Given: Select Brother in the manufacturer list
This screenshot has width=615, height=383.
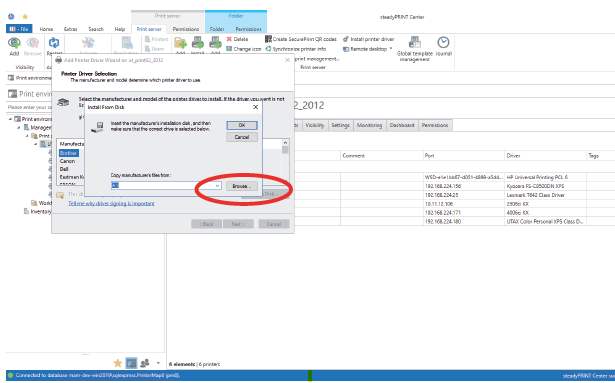Looking at the screenshot, I should [x=69, y=153].
